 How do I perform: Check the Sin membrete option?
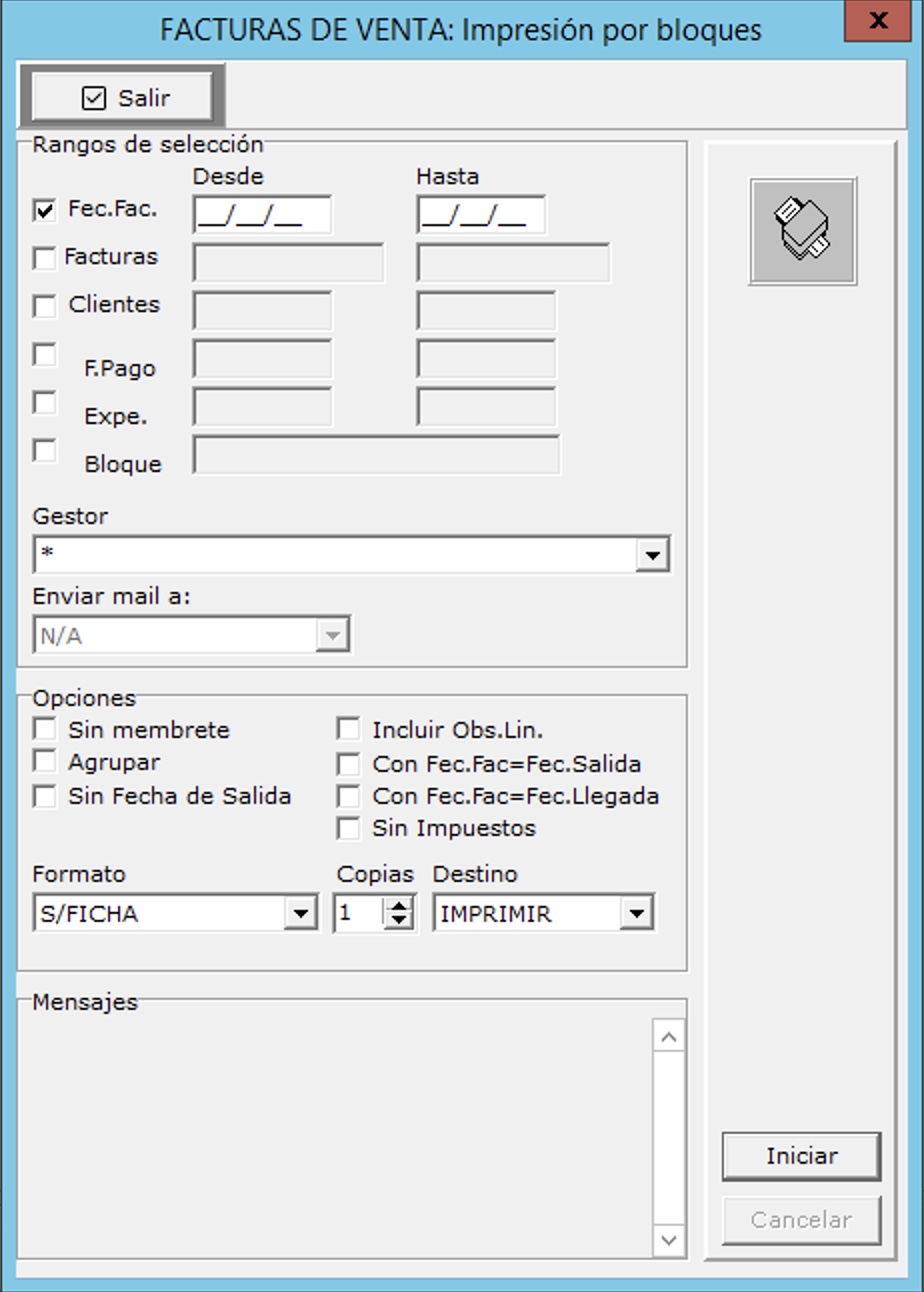click(45, 729)
